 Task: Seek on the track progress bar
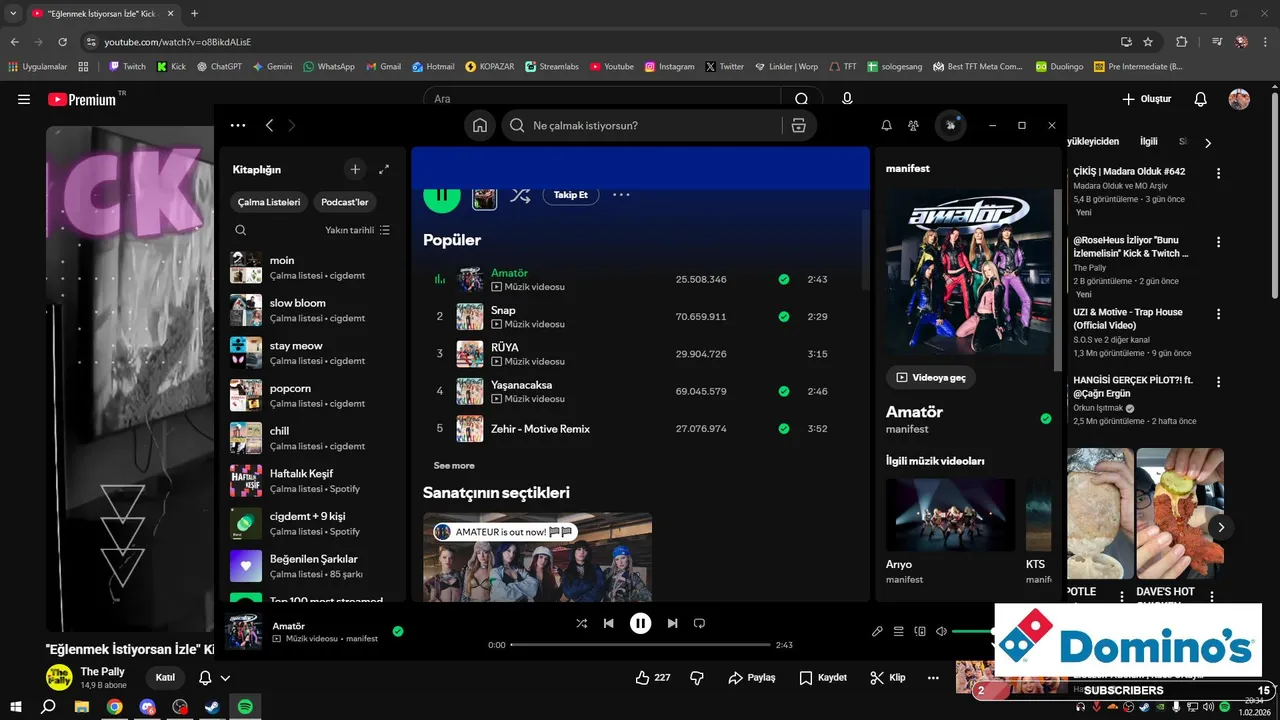pyautogui.click(x=640, y=645)
